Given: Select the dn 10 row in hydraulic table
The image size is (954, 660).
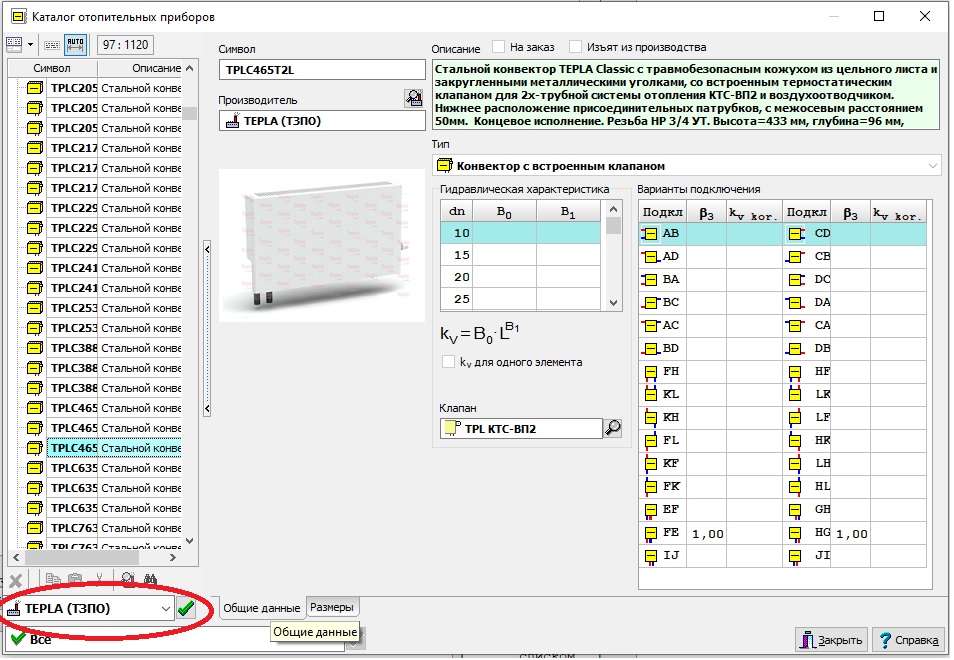Looking at the screenshot, I should (520, 233).
